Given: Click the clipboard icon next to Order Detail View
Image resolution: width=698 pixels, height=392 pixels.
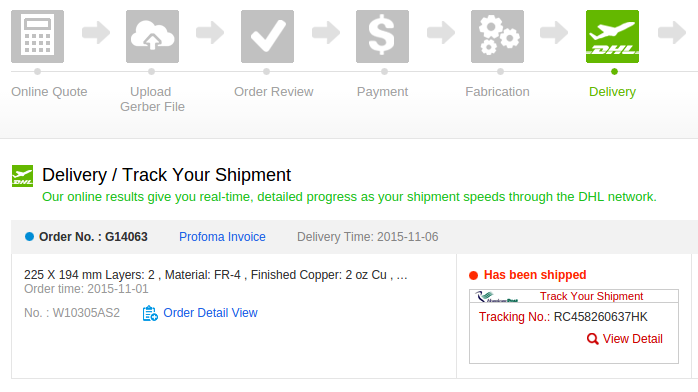Looking at the screenshot, I should pos(150,313).
